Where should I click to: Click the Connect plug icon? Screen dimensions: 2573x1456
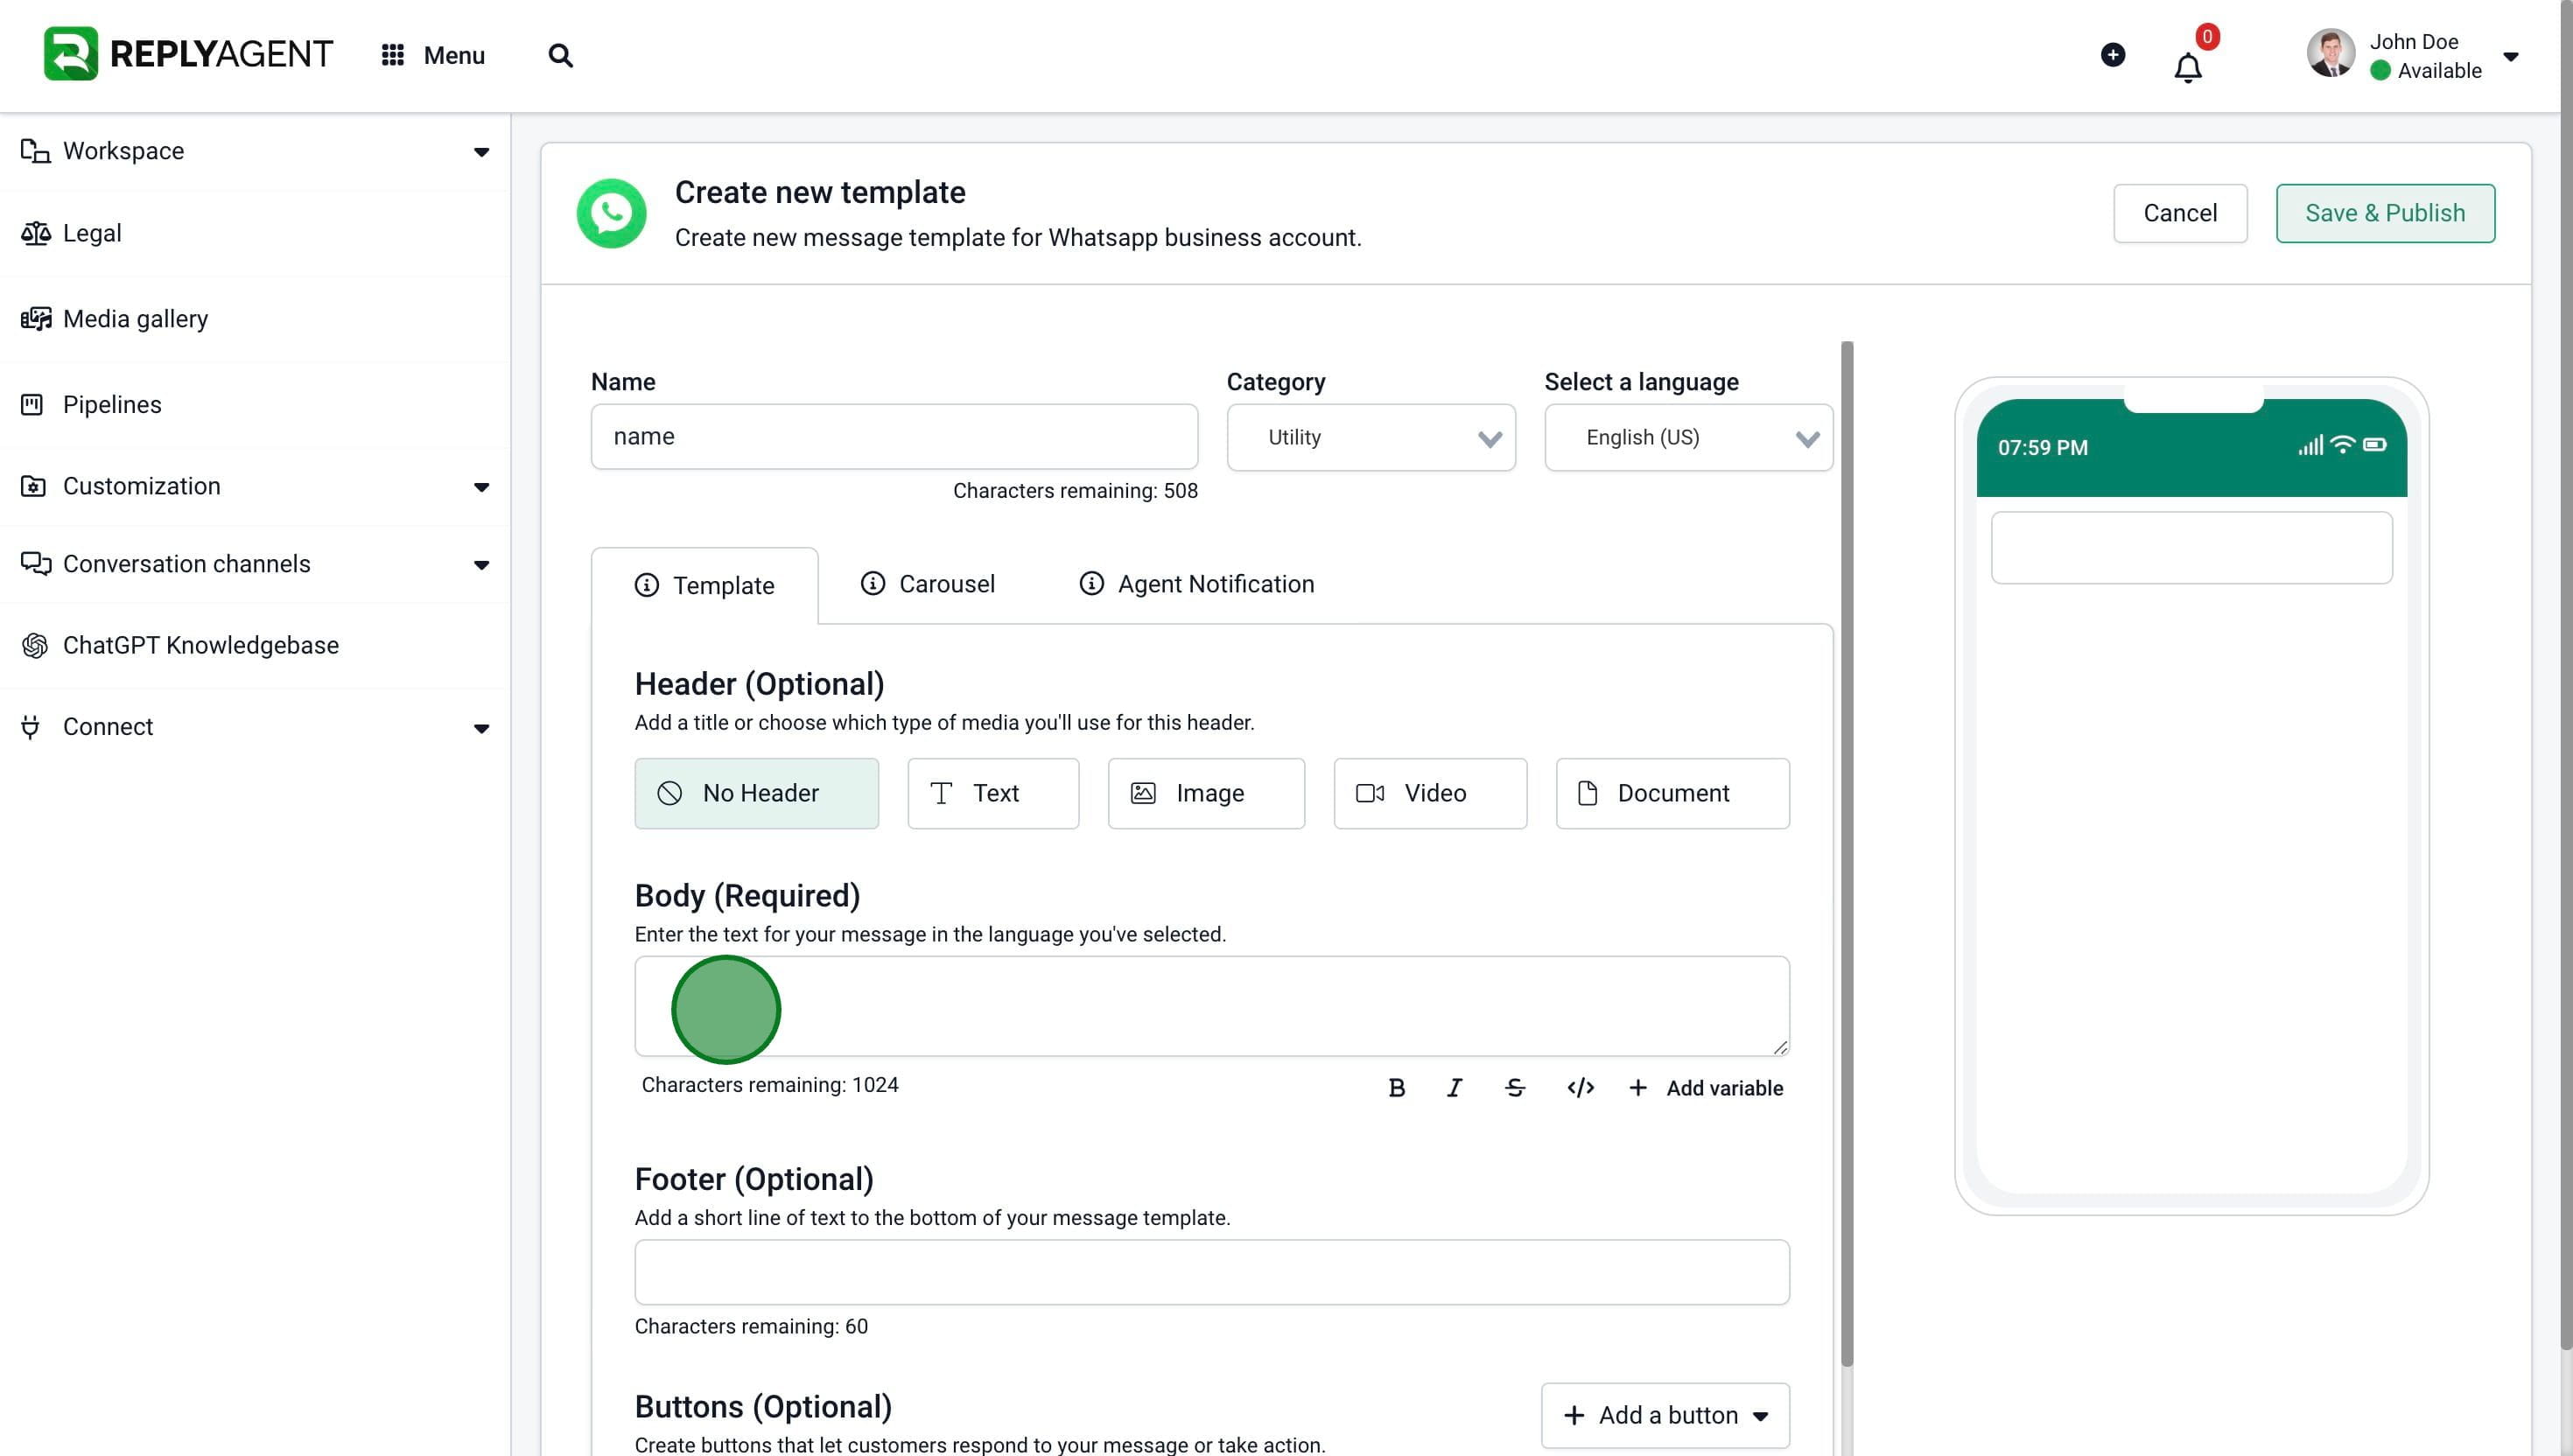point(31,727)
